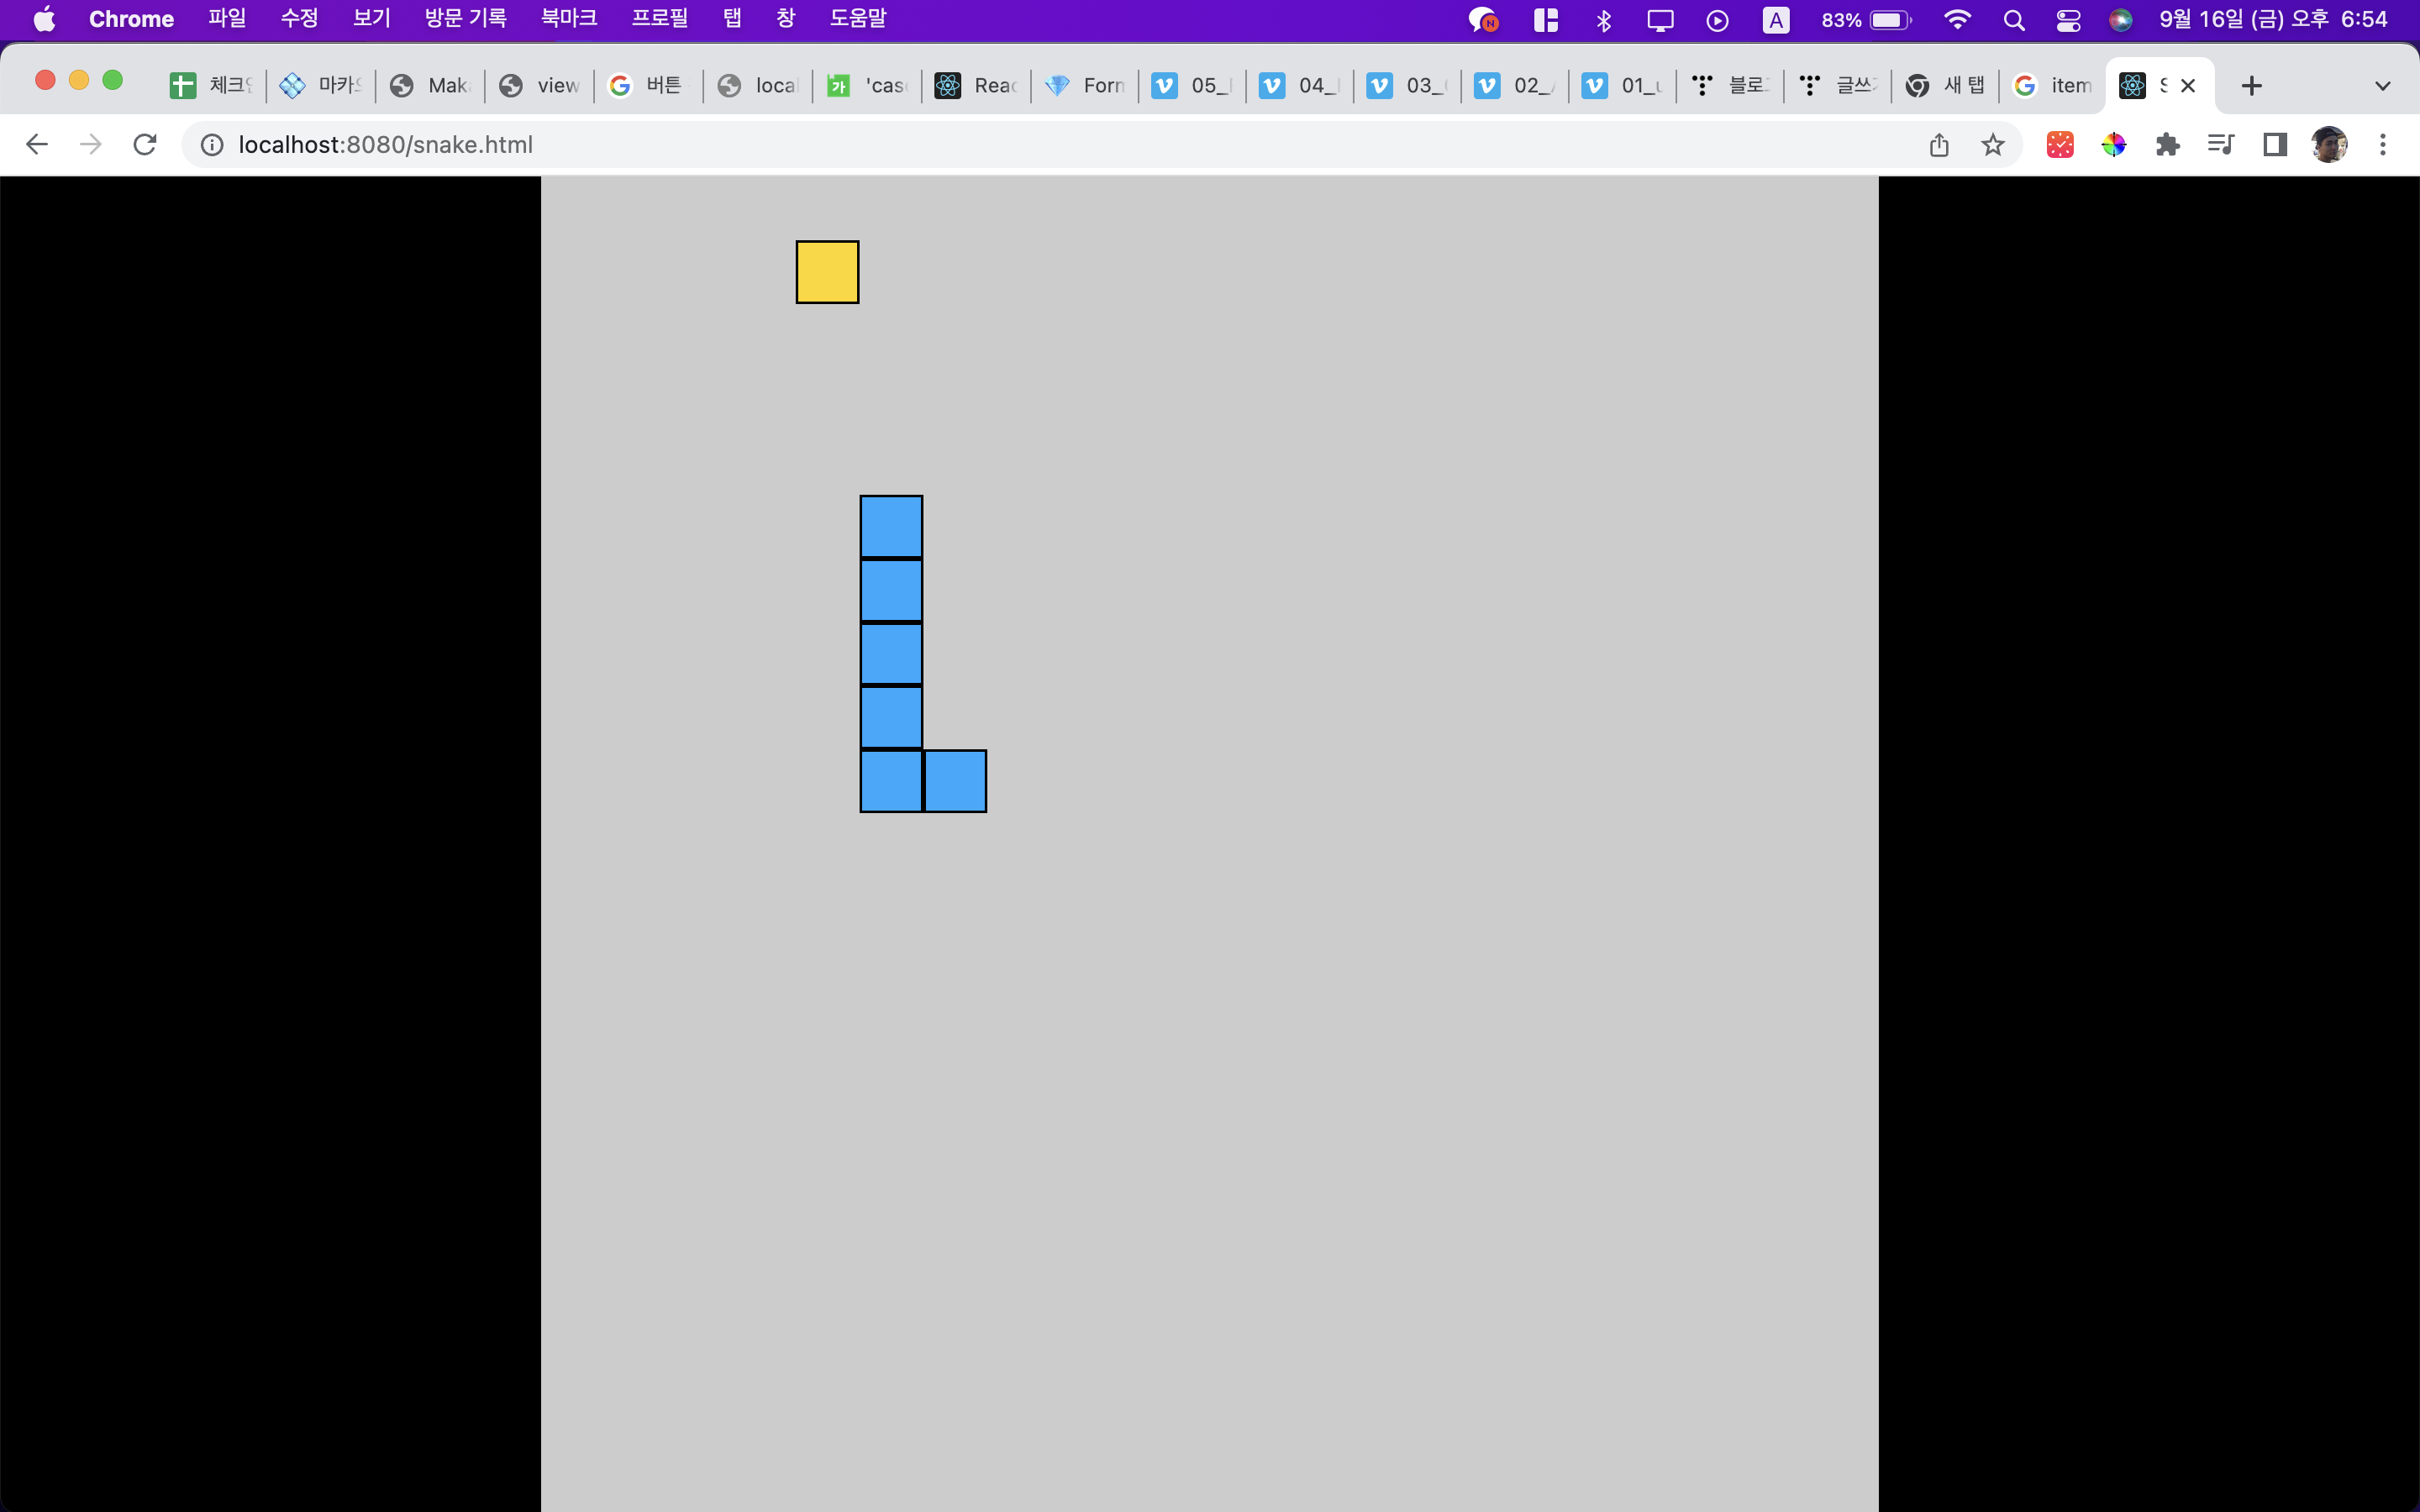Open Spotlight search in menu bar
2420x1512 pixels.
[x=2014, y=20]
